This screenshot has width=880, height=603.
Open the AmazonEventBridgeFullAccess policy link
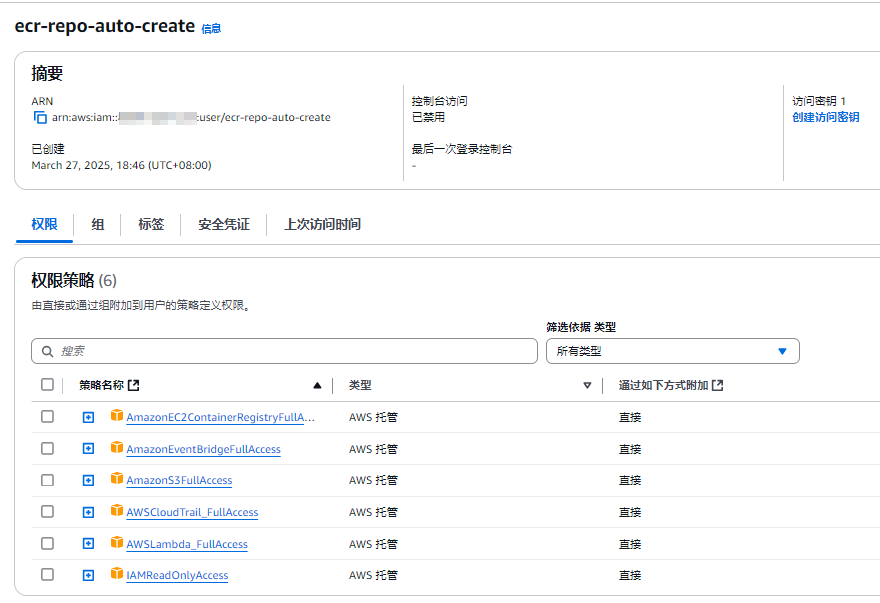(203, 449)
